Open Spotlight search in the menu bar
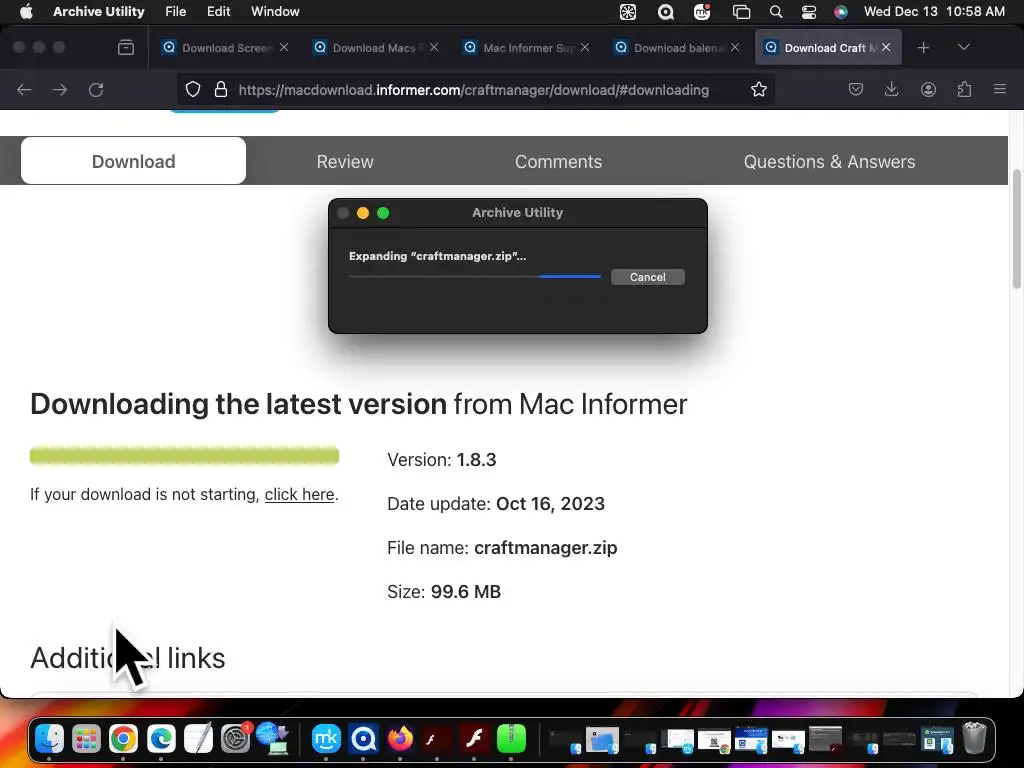The image size is (1024, 768). point(776,12)
